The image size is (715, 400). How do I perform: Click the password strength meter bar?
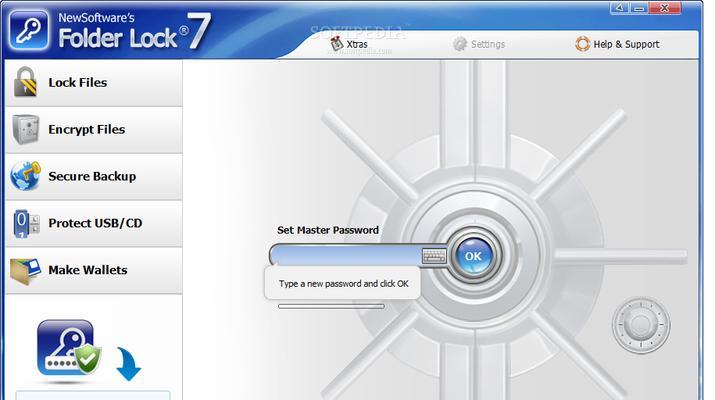click(x=332, y=306)
